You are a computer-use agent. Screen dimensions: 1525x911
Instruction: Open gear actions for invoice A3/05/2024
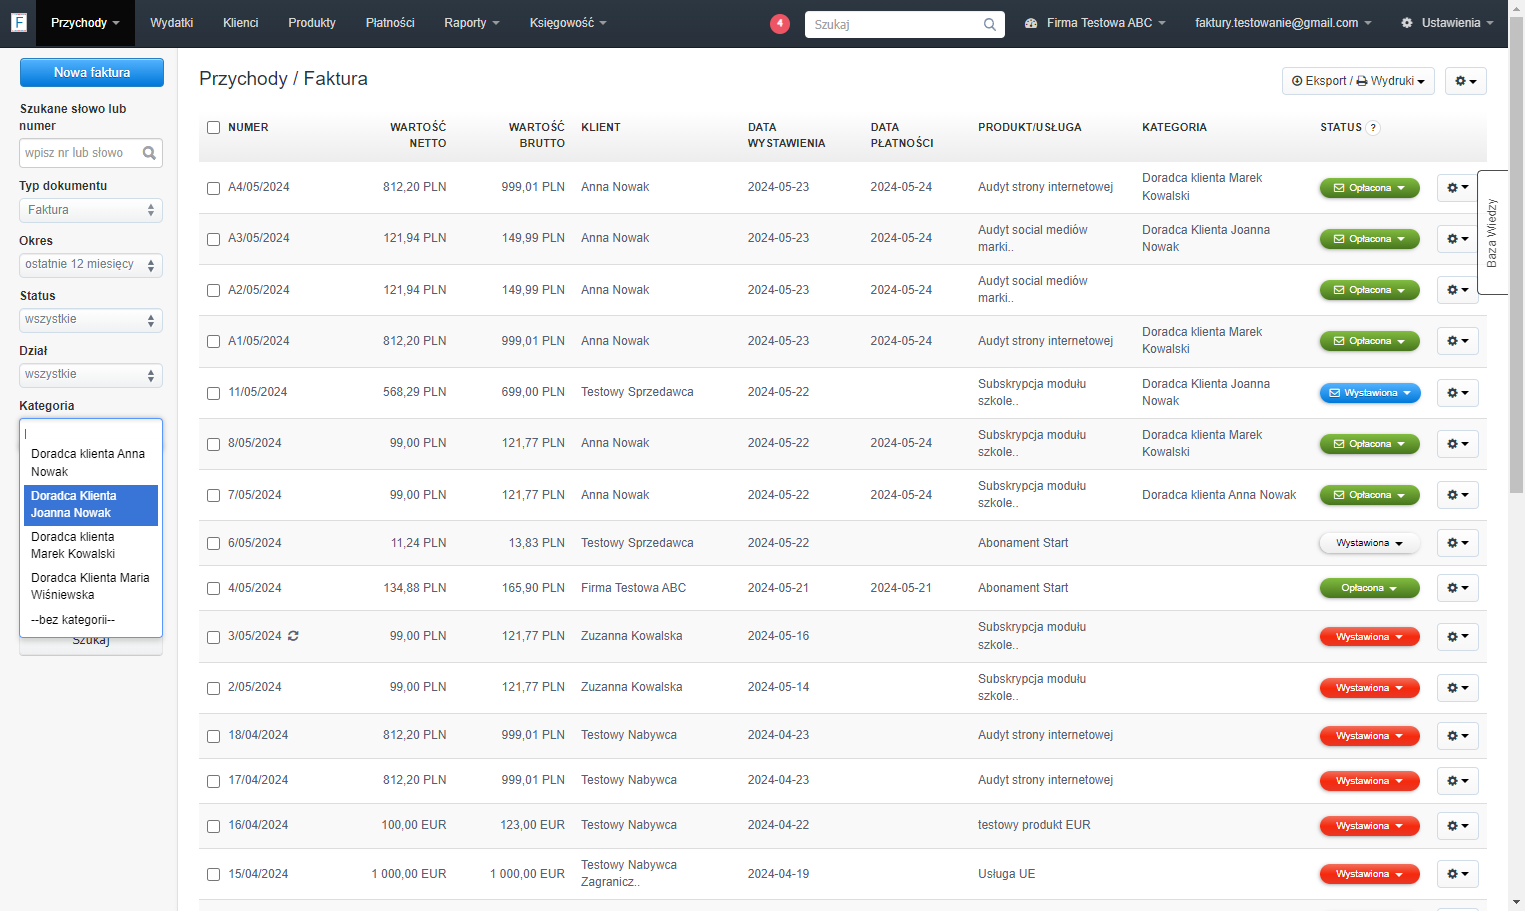[x=1457, y=239]
